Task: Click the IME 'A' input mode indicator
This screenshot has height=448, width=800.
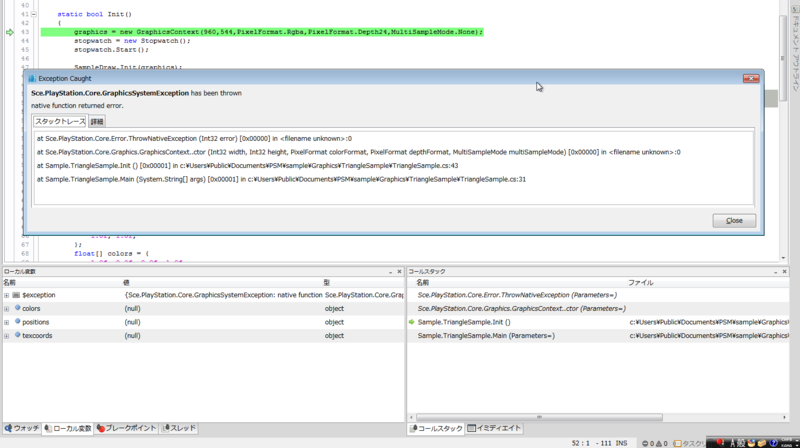Action: coord(733,443)
